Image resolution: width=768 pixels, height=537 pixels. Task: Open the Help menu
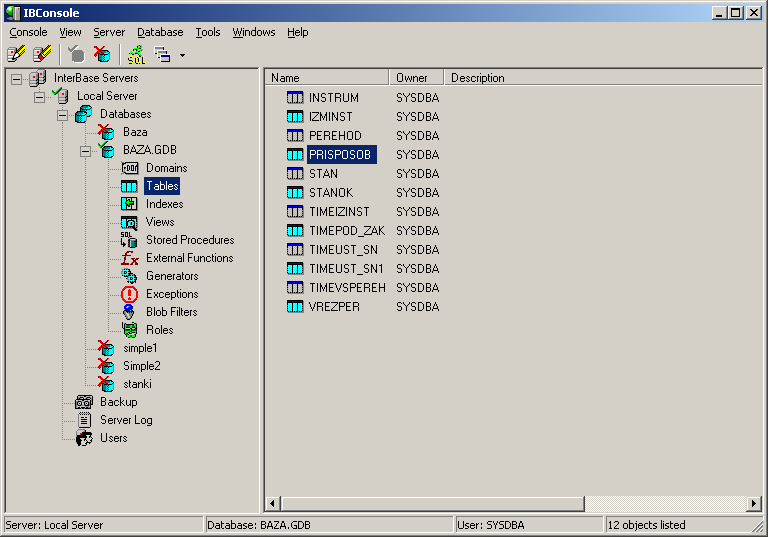pyautogui.click(x=298, y=32)
